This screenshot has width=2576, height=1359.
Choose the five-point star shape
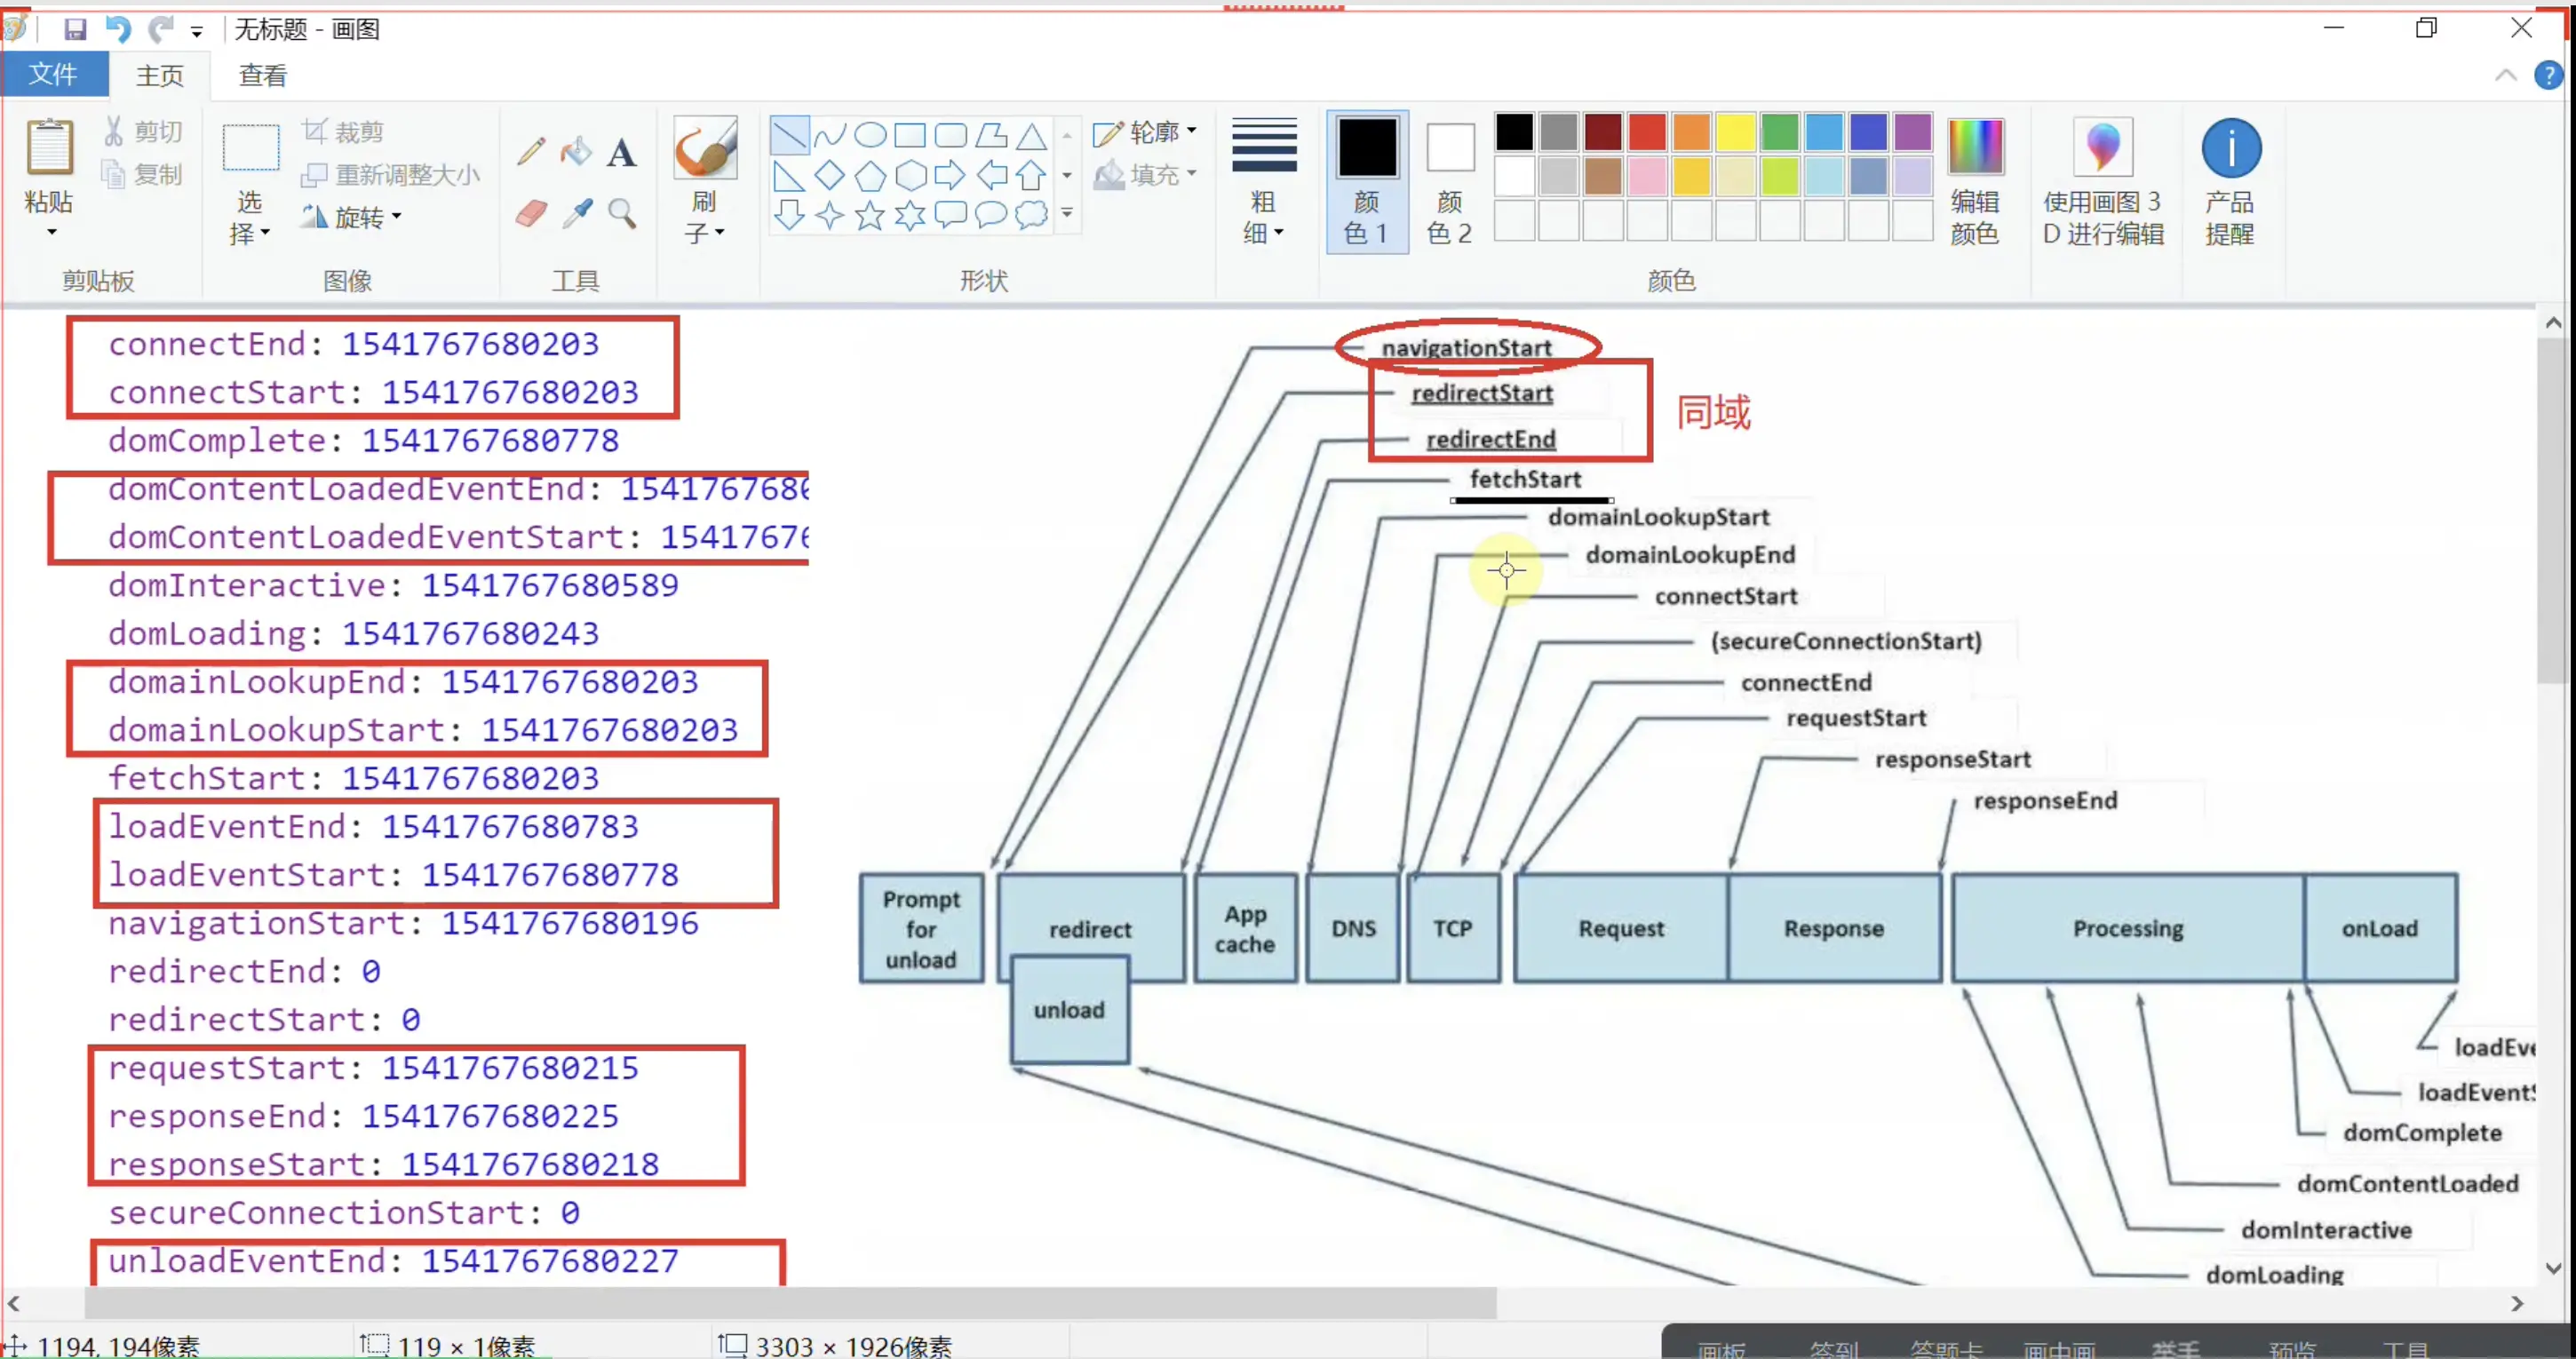pos(869,215)
